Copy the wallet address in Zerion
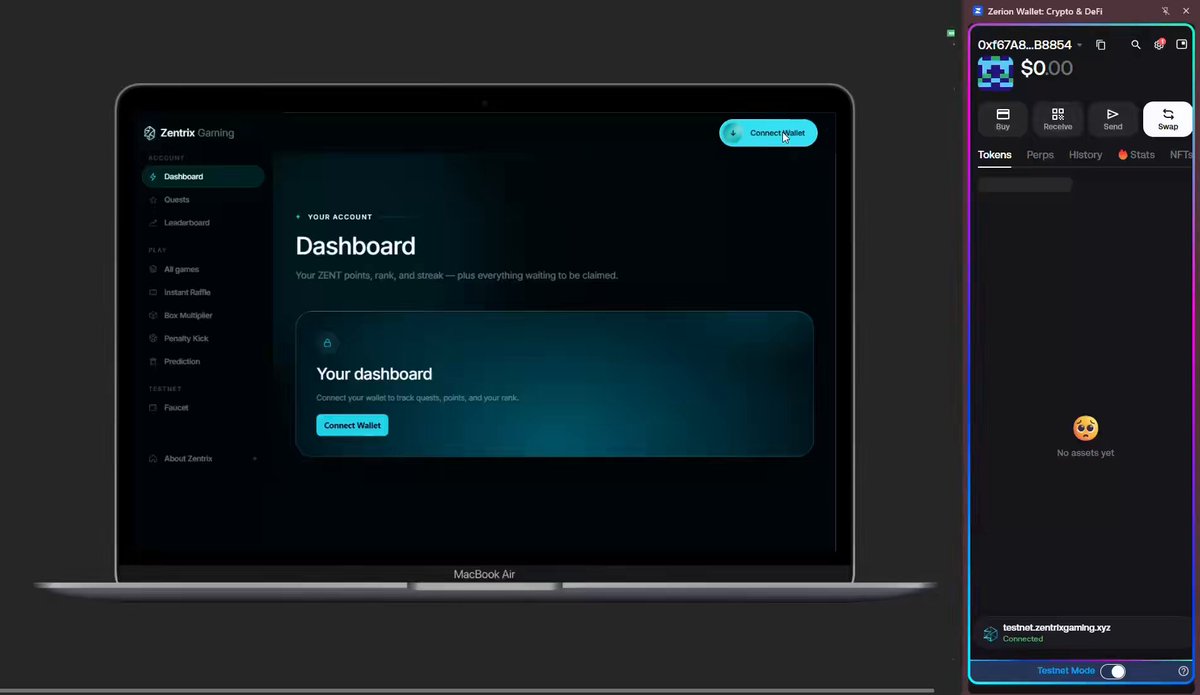Viewport: 1200px width, 695px height. (x=1100, y=45)
